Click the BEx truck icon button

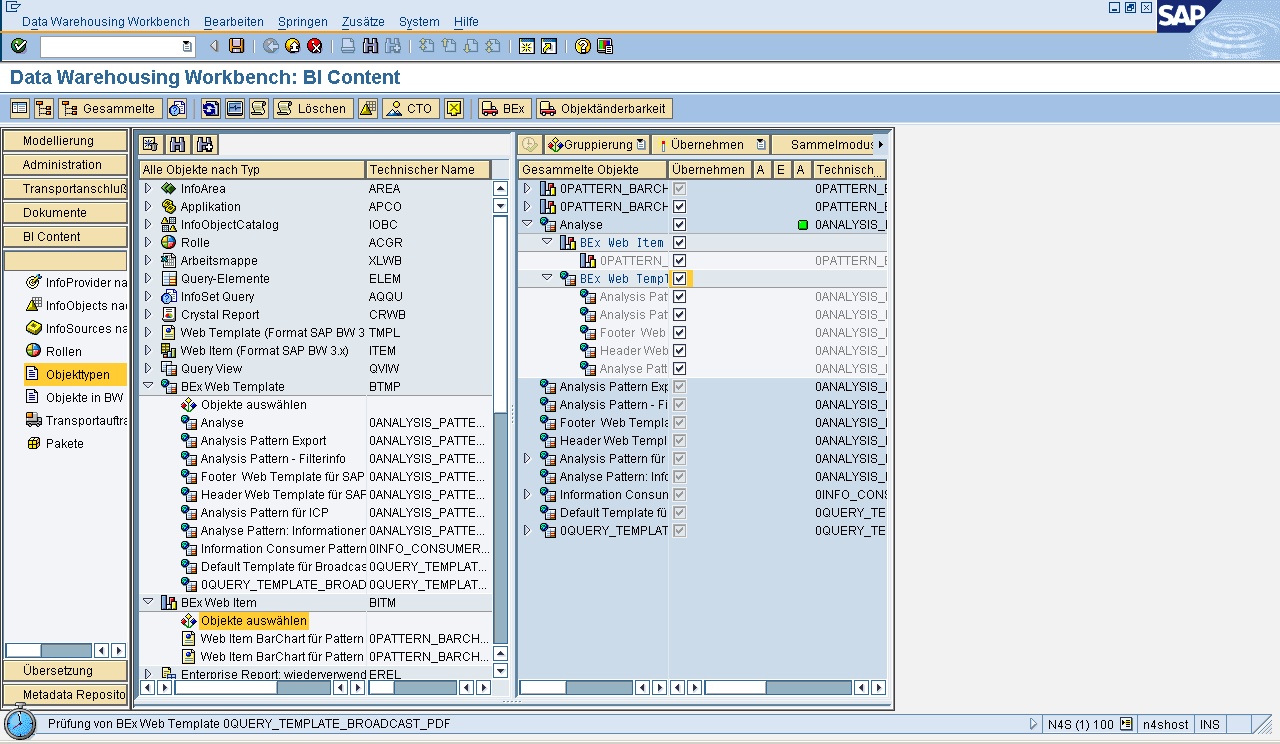click(x=504, y=109)
